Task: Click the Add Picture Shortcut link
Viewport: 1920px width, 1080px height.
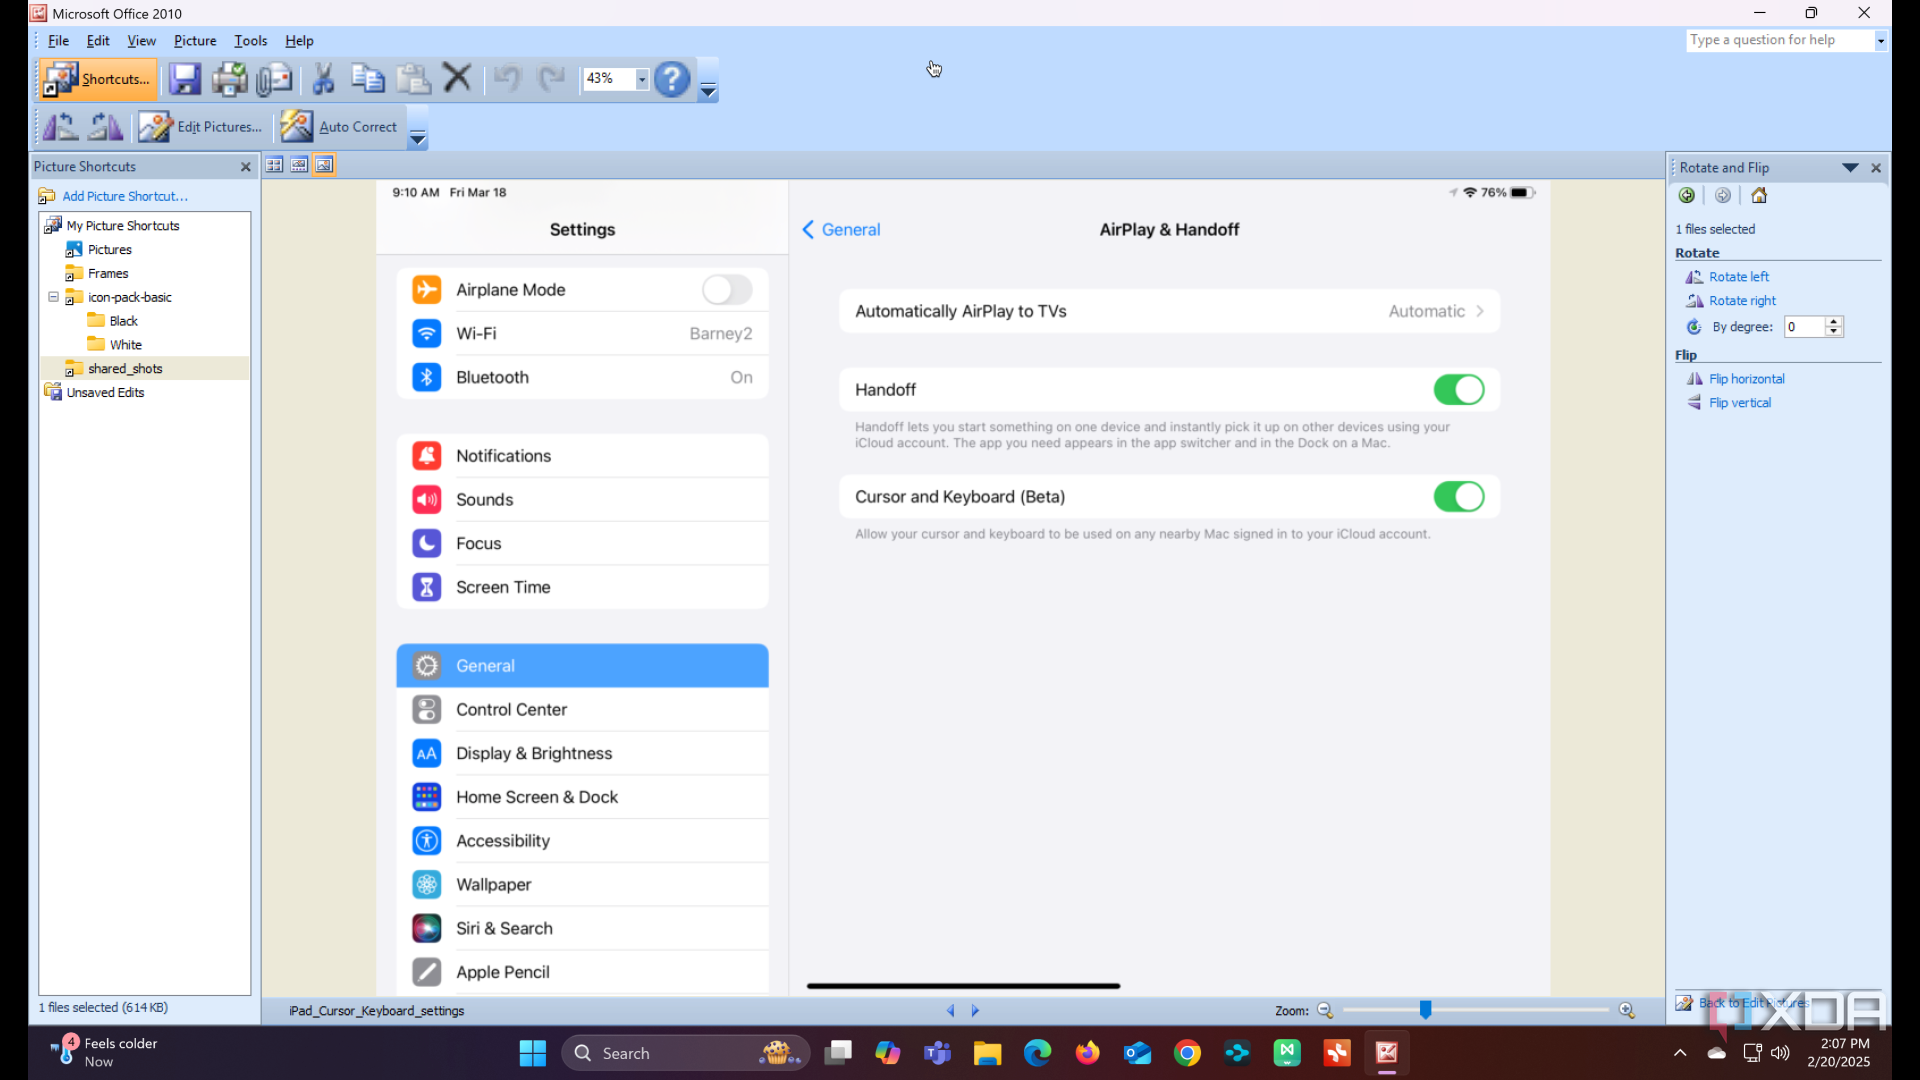Action: [x=125, y=196]
